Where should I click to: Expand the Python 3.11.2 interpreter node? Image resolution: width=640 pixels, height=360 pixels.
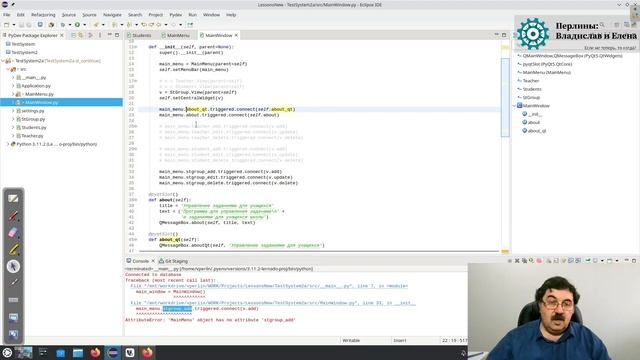tap(8, 144)
